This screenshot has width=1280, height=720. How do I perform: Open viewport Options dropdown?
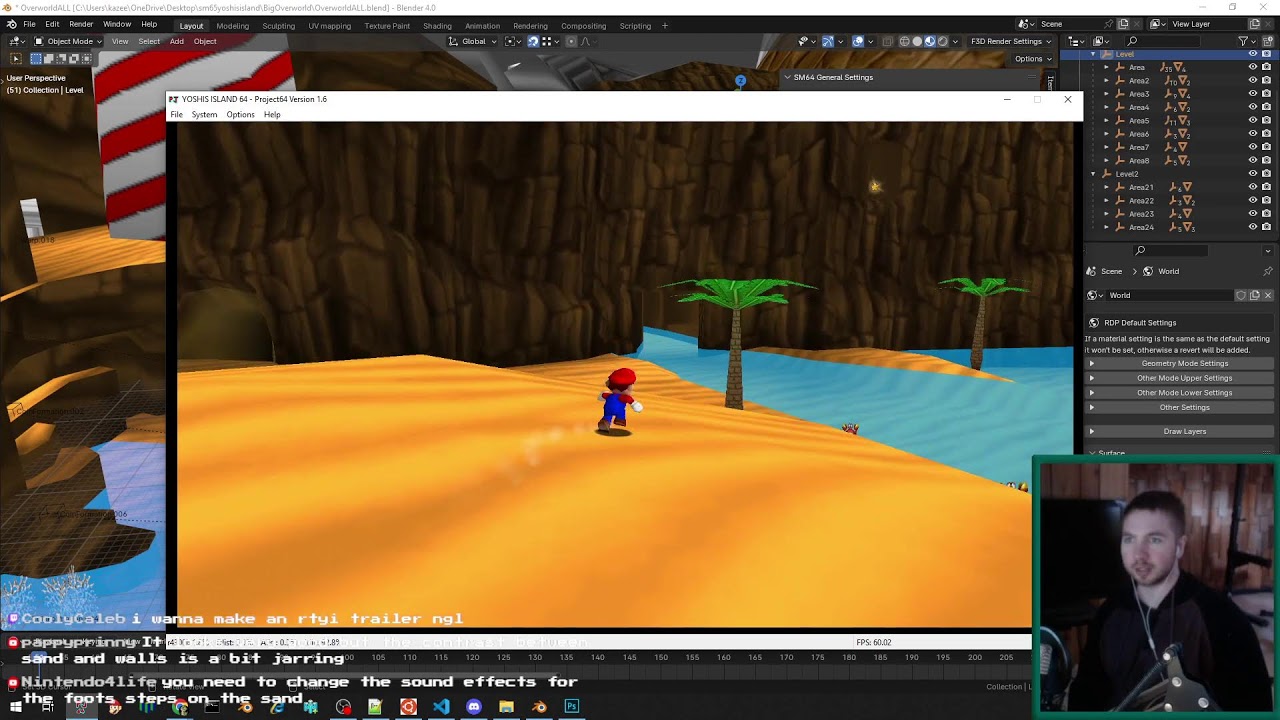[x=1032, y=58]
